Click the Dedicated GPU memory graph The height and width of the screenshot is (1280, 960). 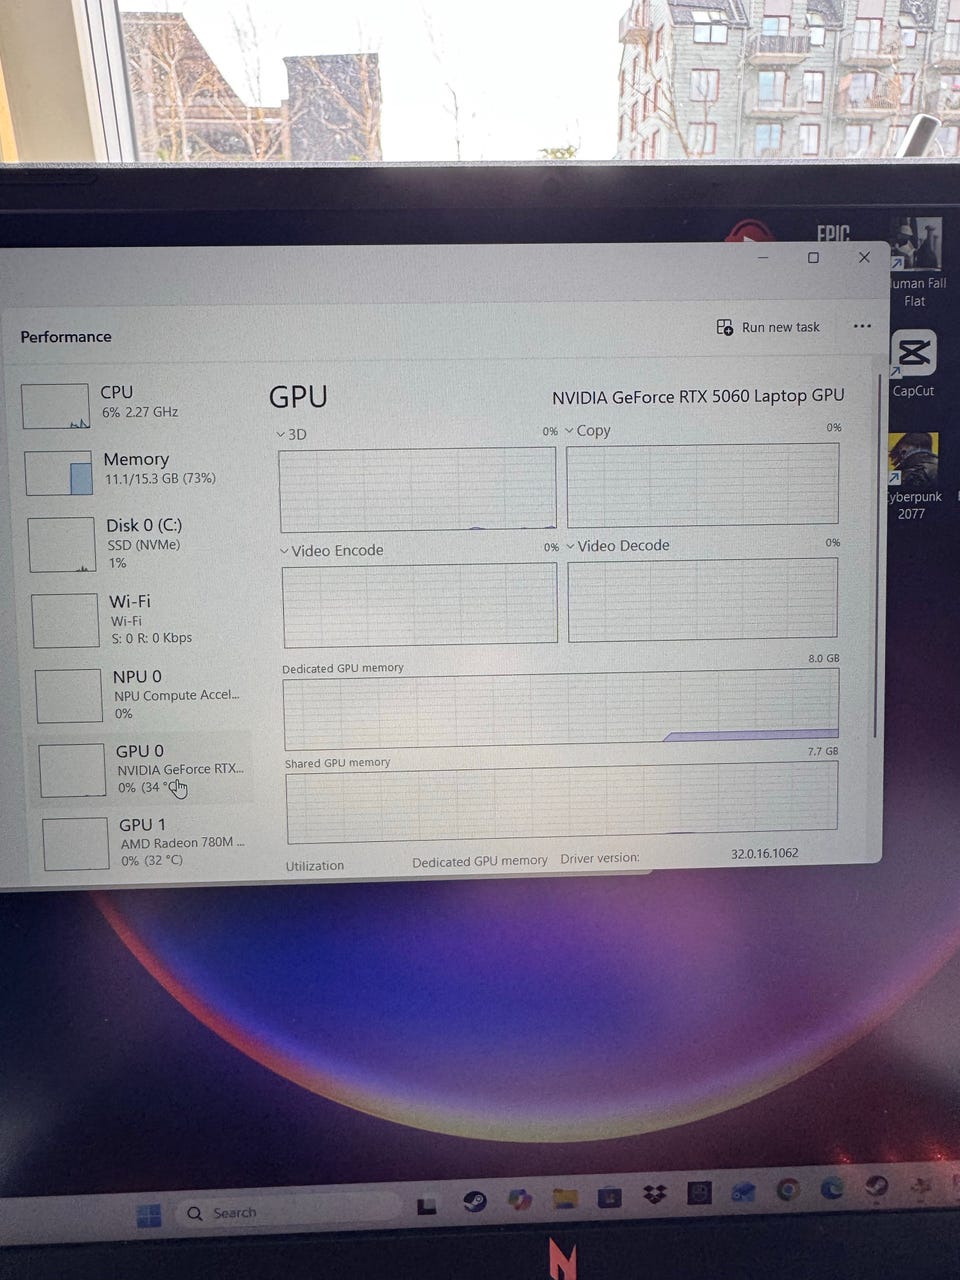point(561,709)
